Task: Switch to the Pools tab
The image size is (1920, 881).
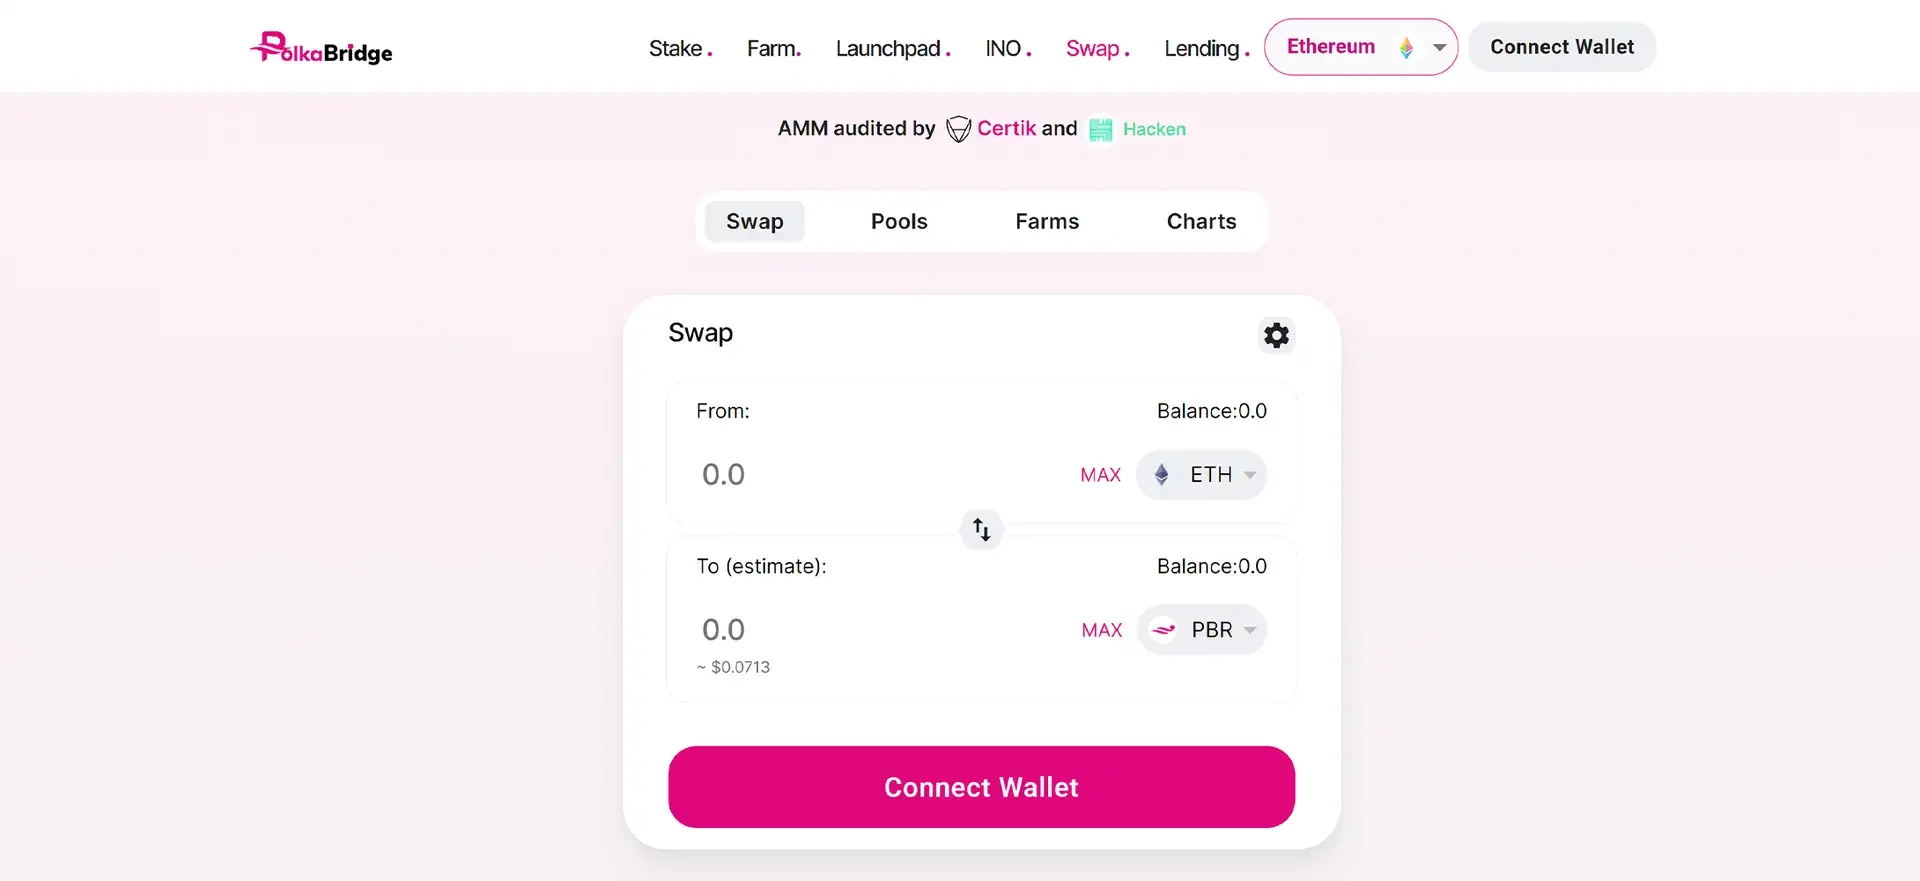Action: pos(899,222)
